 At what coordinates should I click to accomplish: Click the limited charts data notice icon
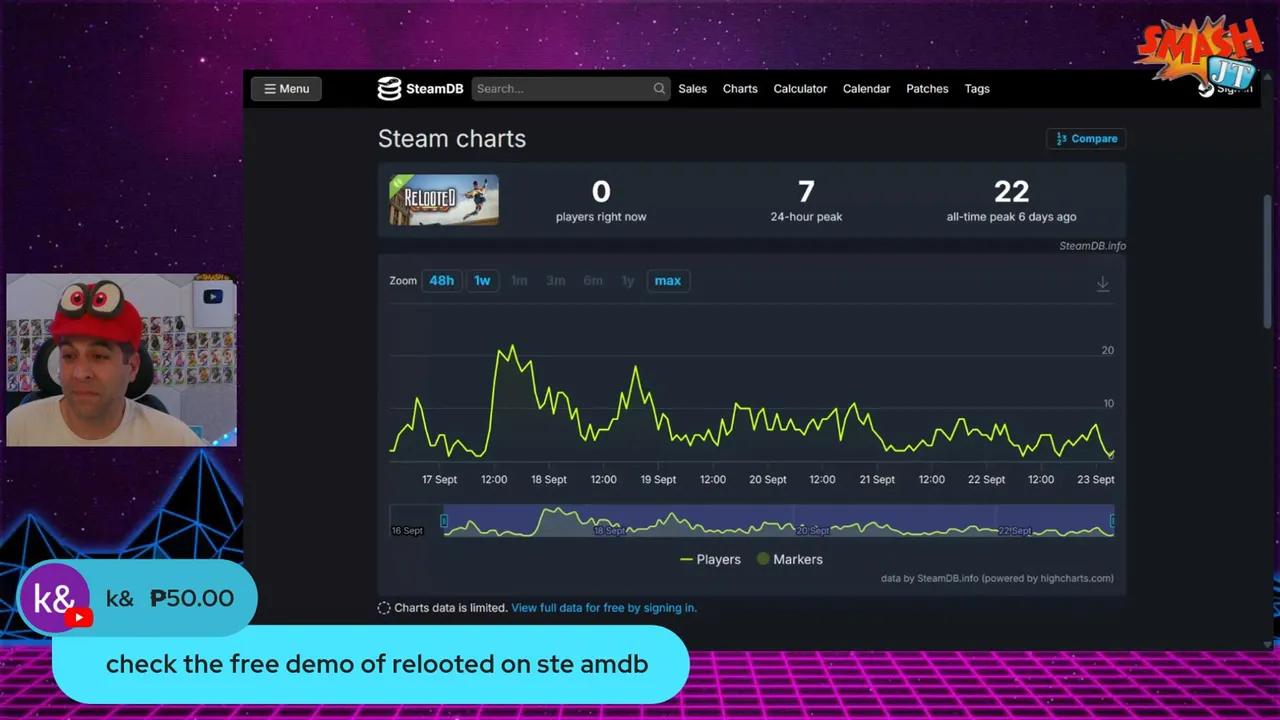point(384,608)
